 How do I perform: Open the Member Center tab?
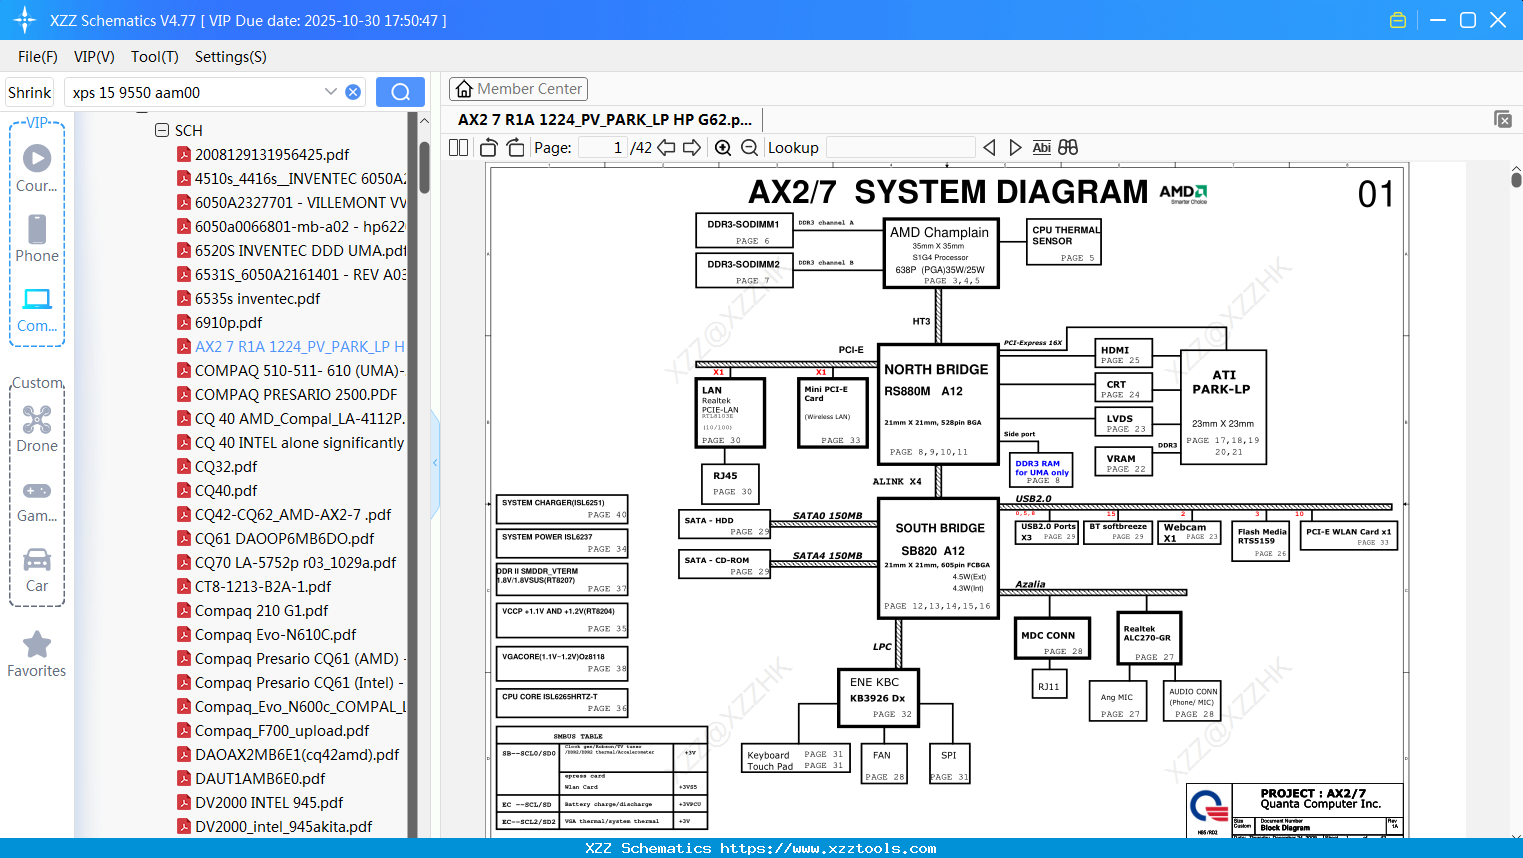518,89
